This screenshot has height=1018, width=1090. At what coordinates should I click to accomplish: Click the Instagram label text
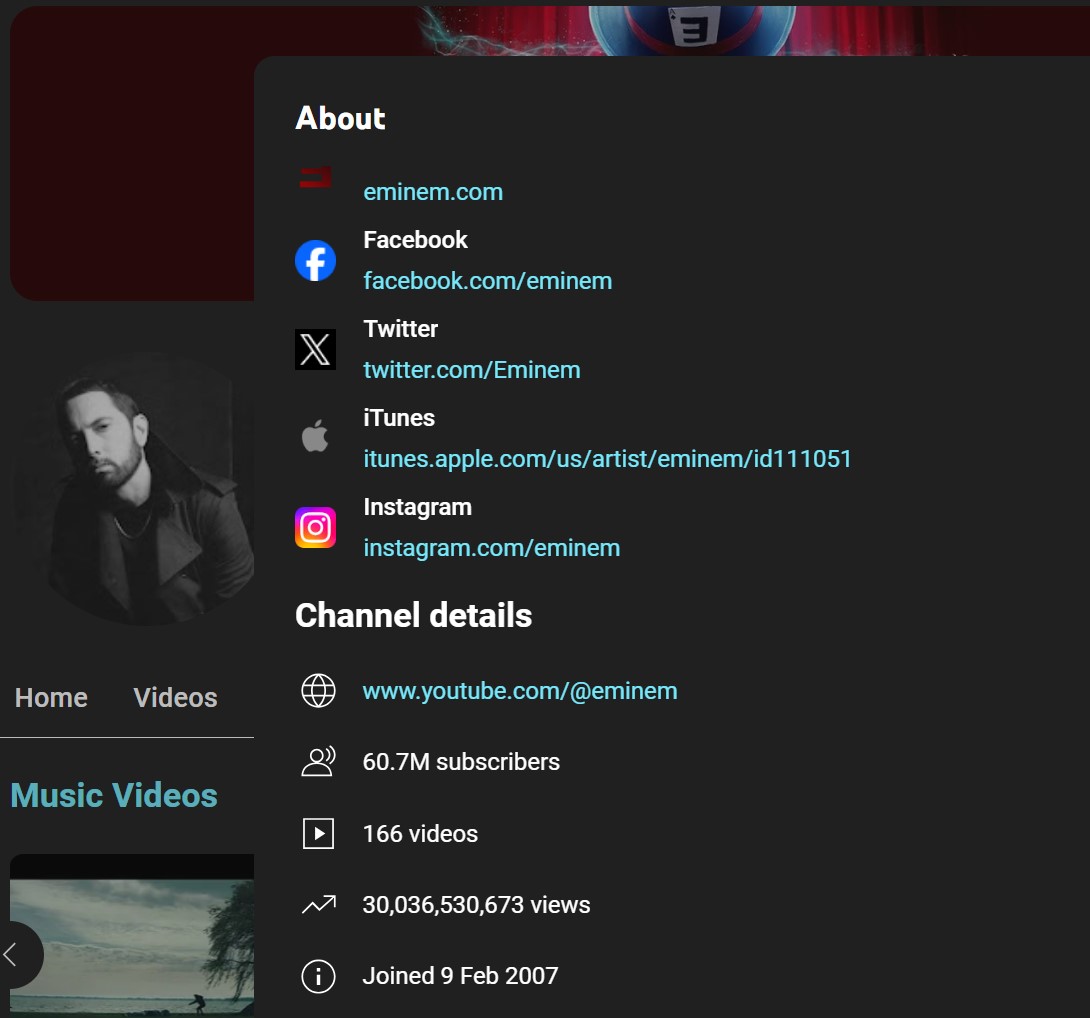coord(418,508)
